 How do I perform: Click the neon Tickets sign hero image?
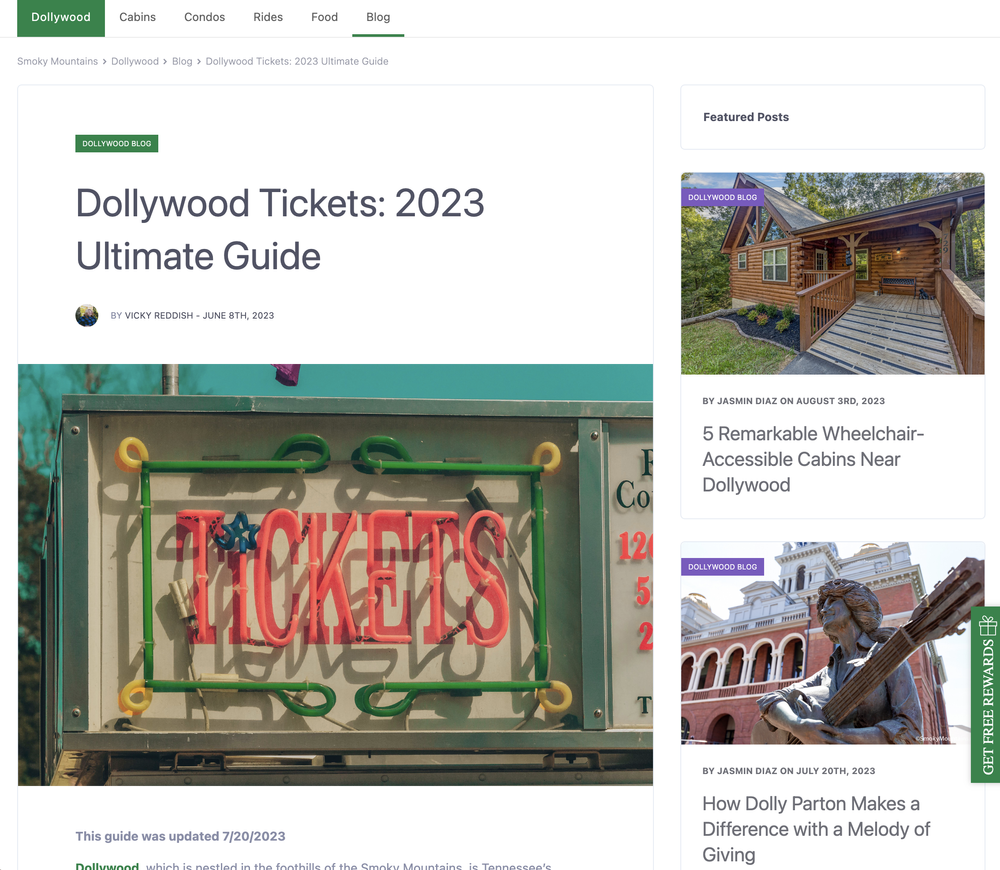point(335,575)
